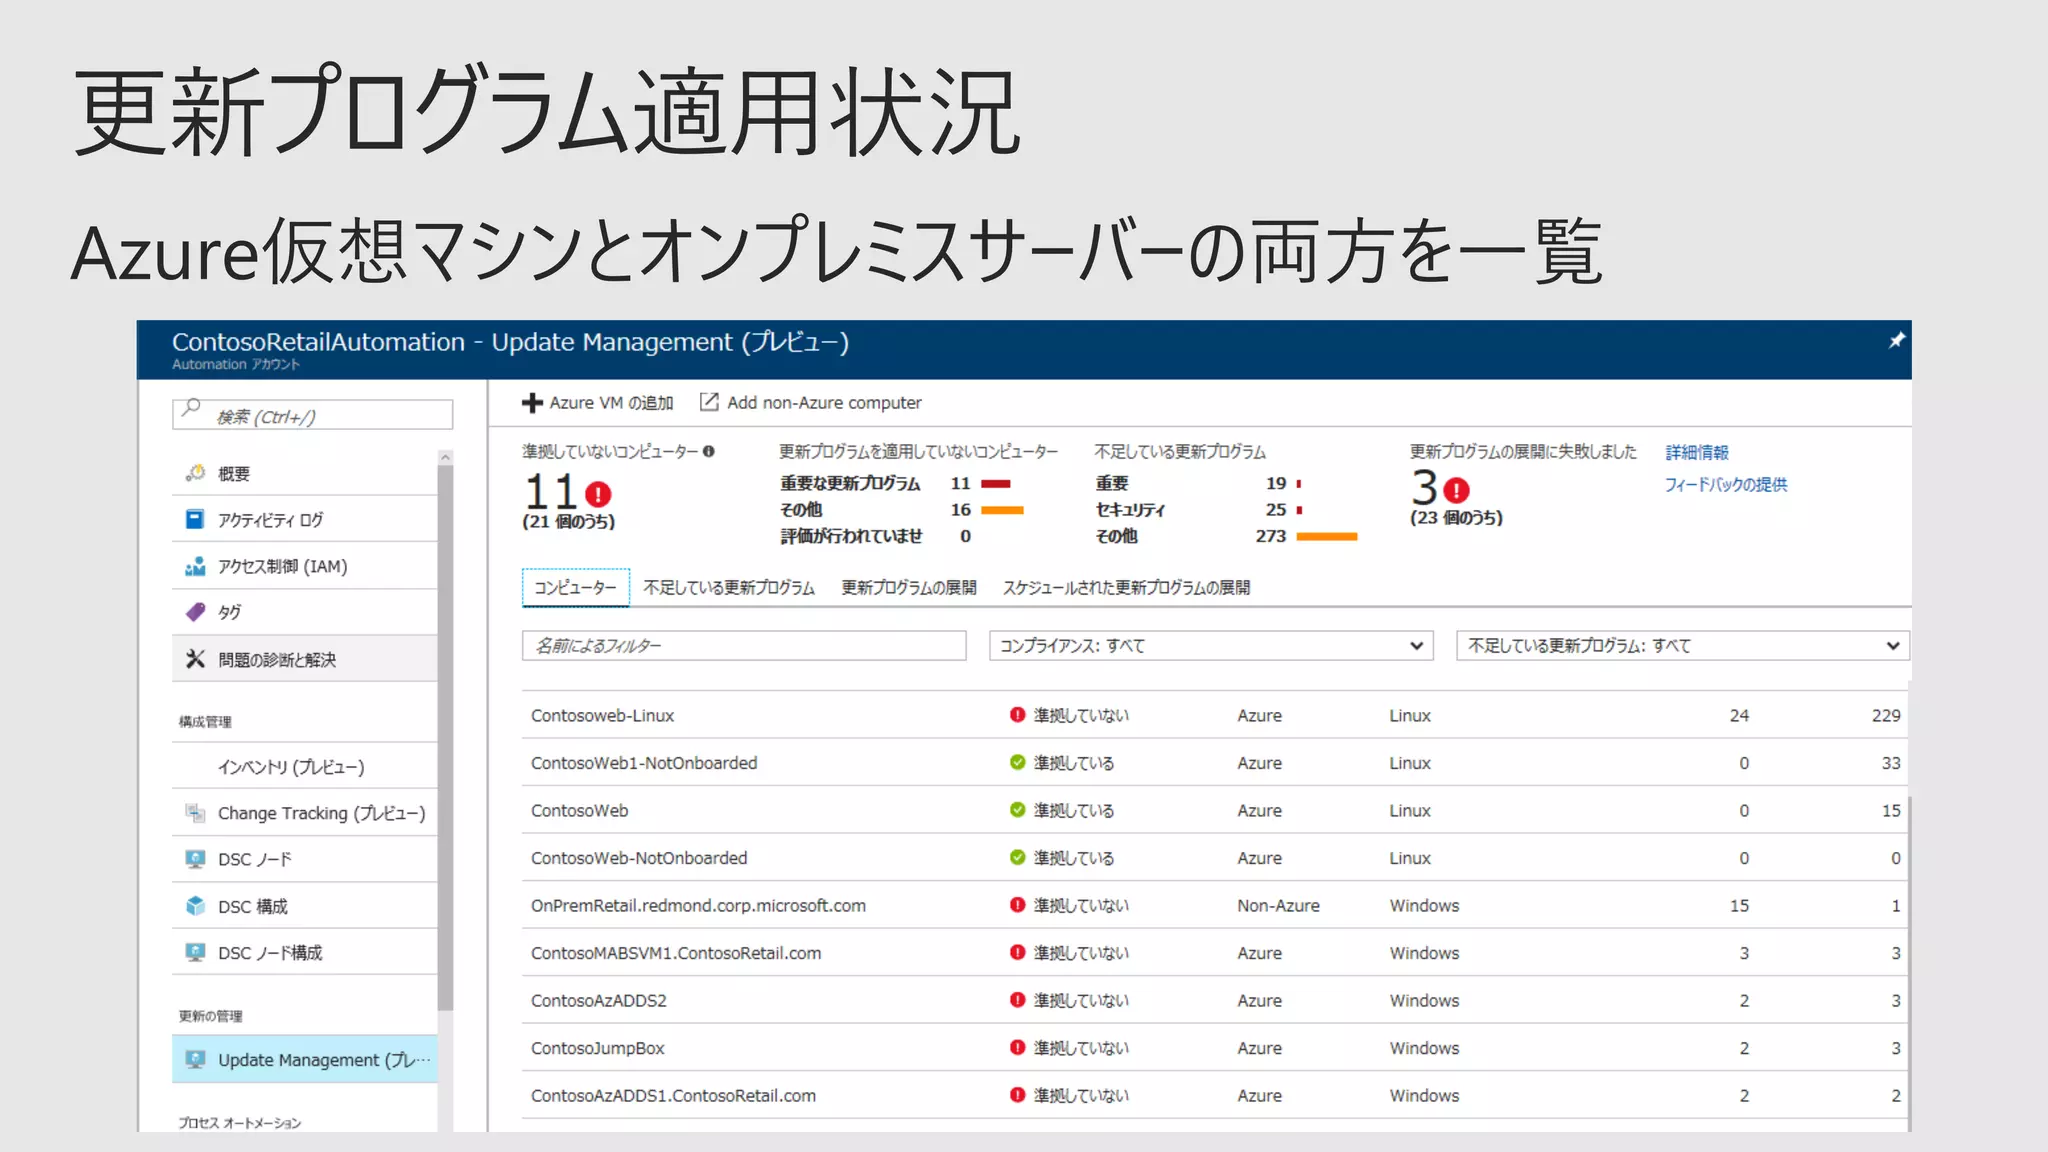The height and width of the screenshot is (1152, 2048).
Task: Click the pin icon in blade header
Action: [x=1896, y=341]
